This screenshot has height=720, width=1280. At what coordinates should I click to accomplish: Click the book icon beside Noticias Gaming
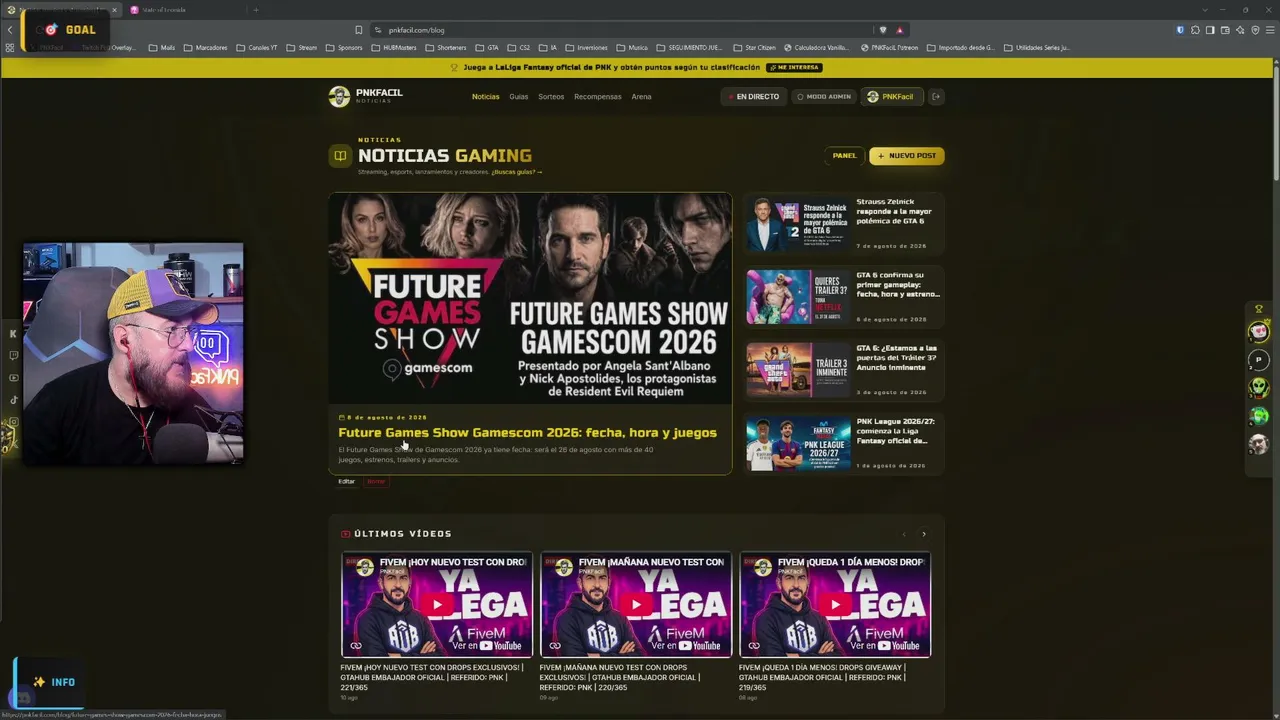click(x=340, y=156)
